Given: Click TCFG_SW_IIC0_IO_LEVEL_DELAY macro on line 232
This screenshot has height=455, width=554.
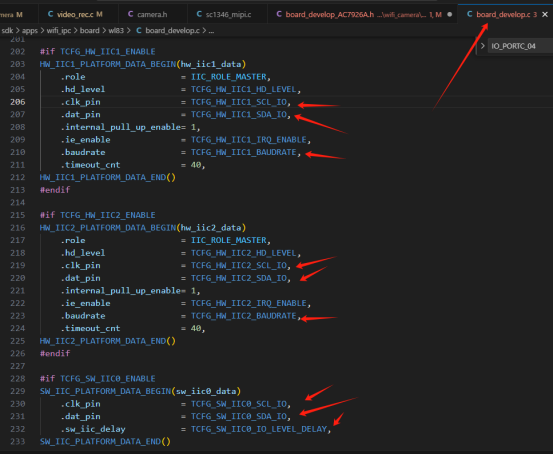Looking at the screenshot, I should point(259,429).
